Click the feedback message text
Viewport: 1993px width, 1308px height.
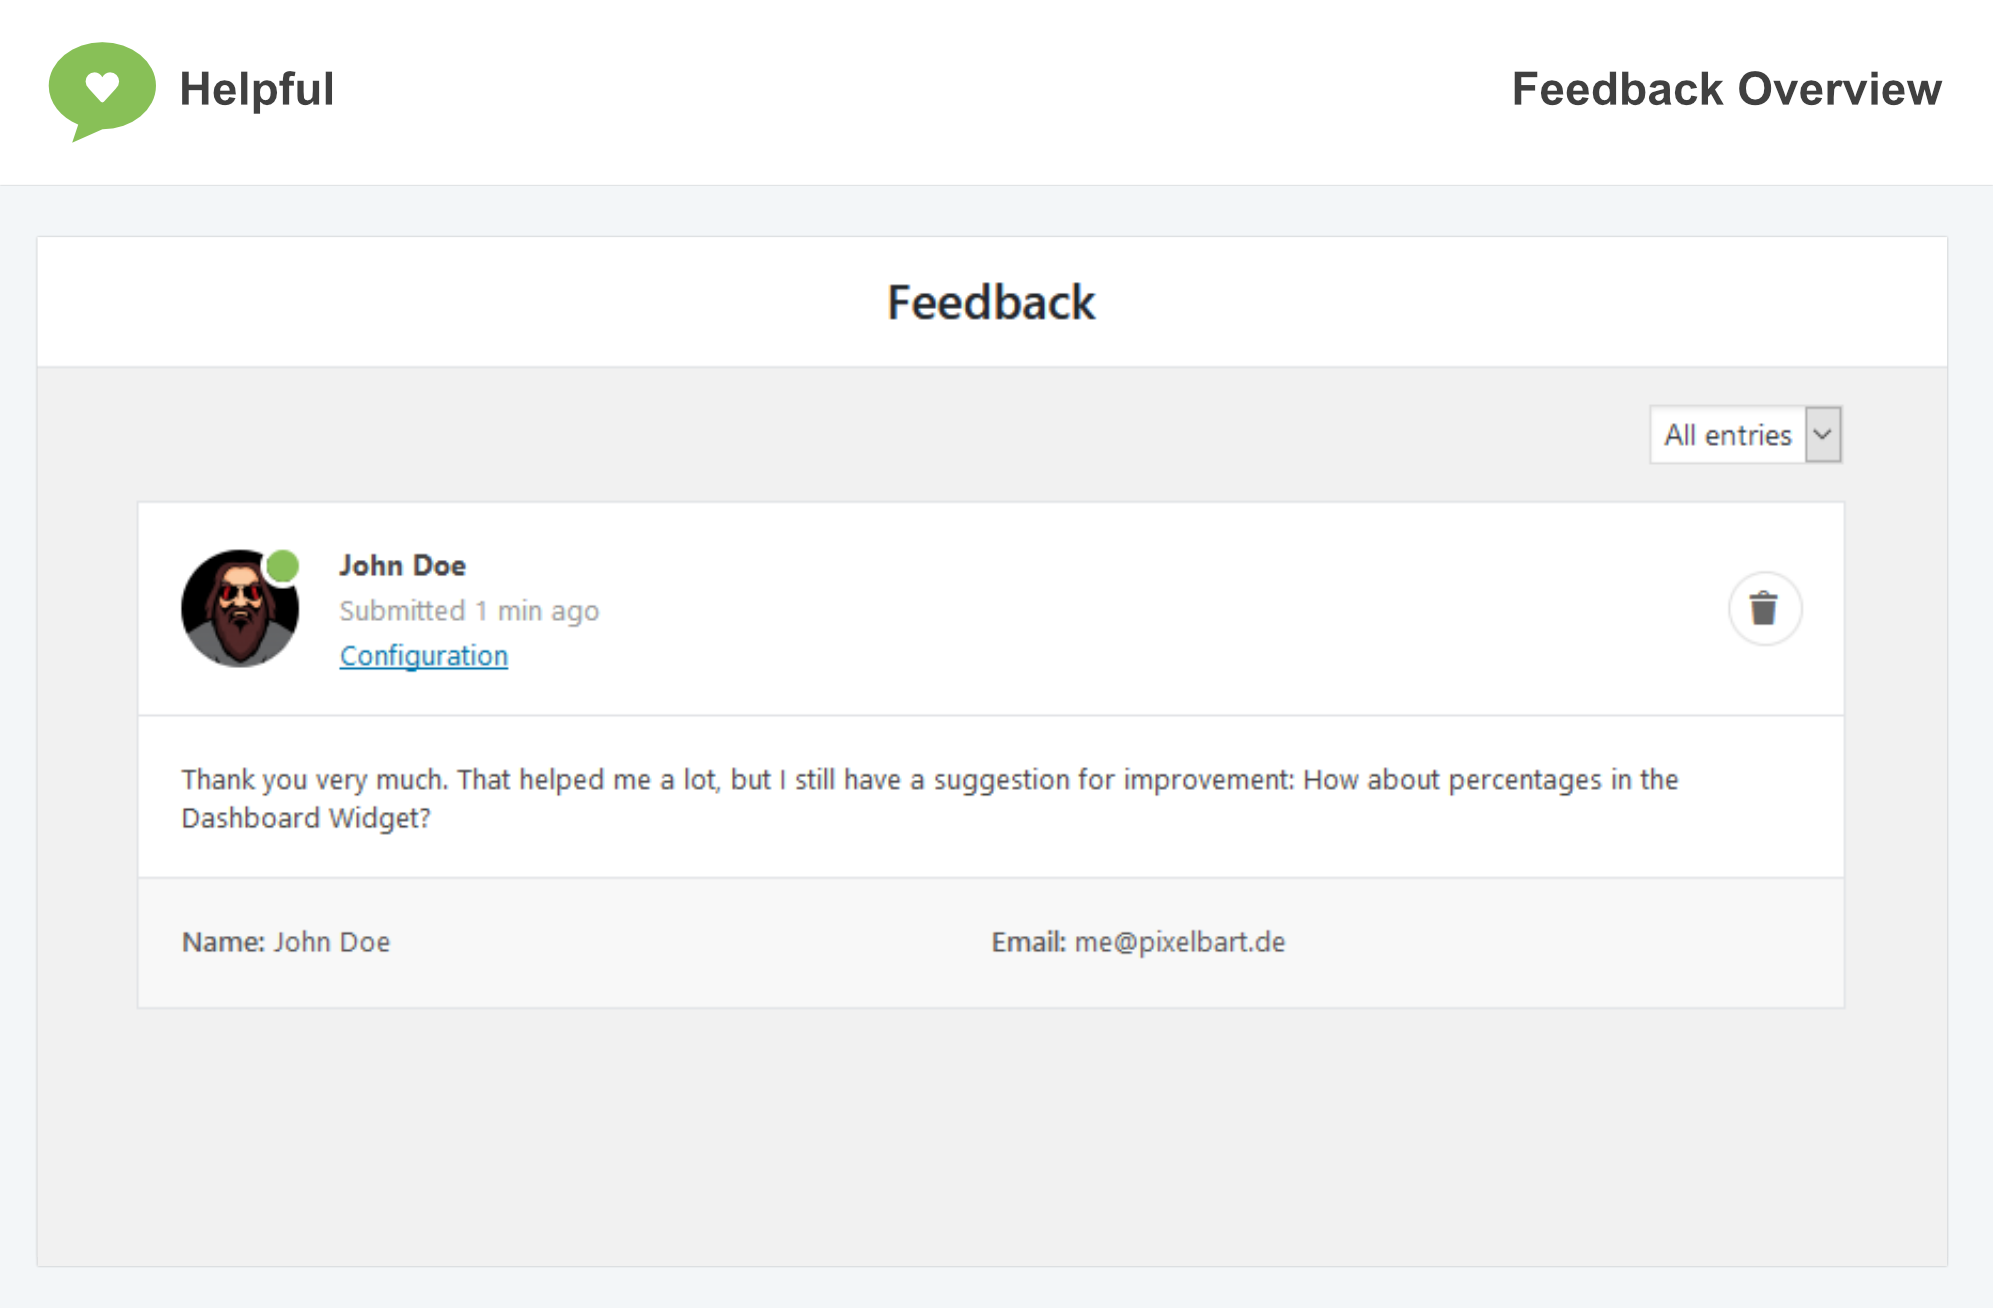(x=929, y=798)
